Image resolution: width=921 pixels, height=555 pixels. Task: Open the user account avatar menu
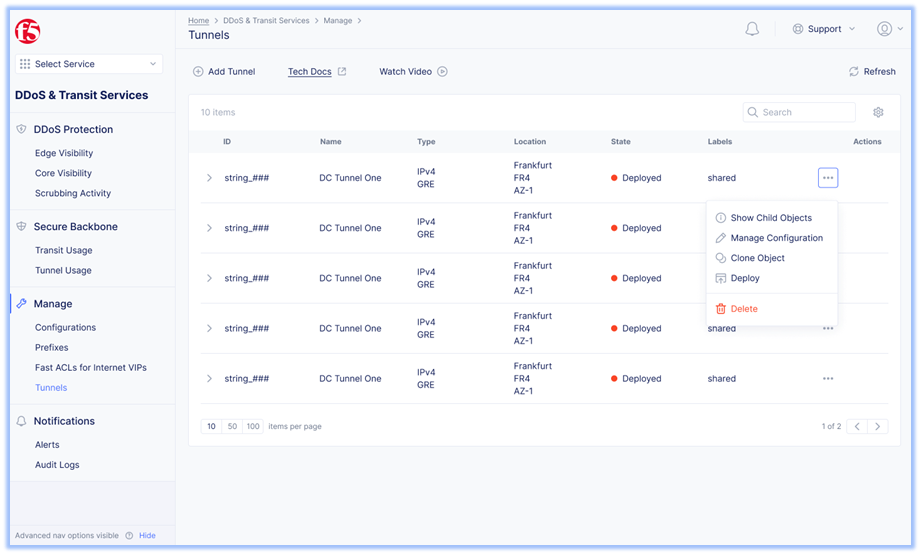[x=884, y=29]
